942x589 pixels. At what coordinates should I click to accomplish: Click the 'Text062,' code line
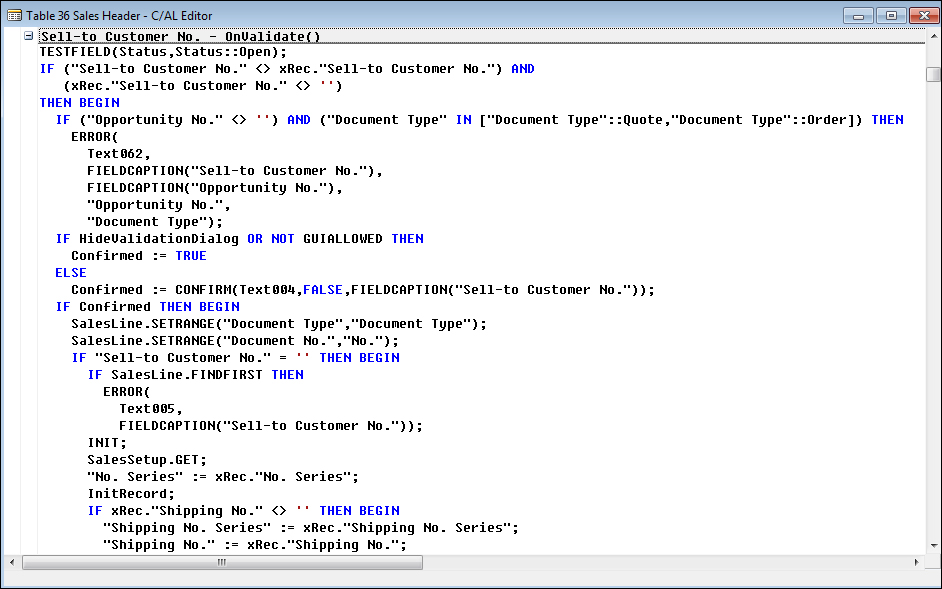point(119,154)
